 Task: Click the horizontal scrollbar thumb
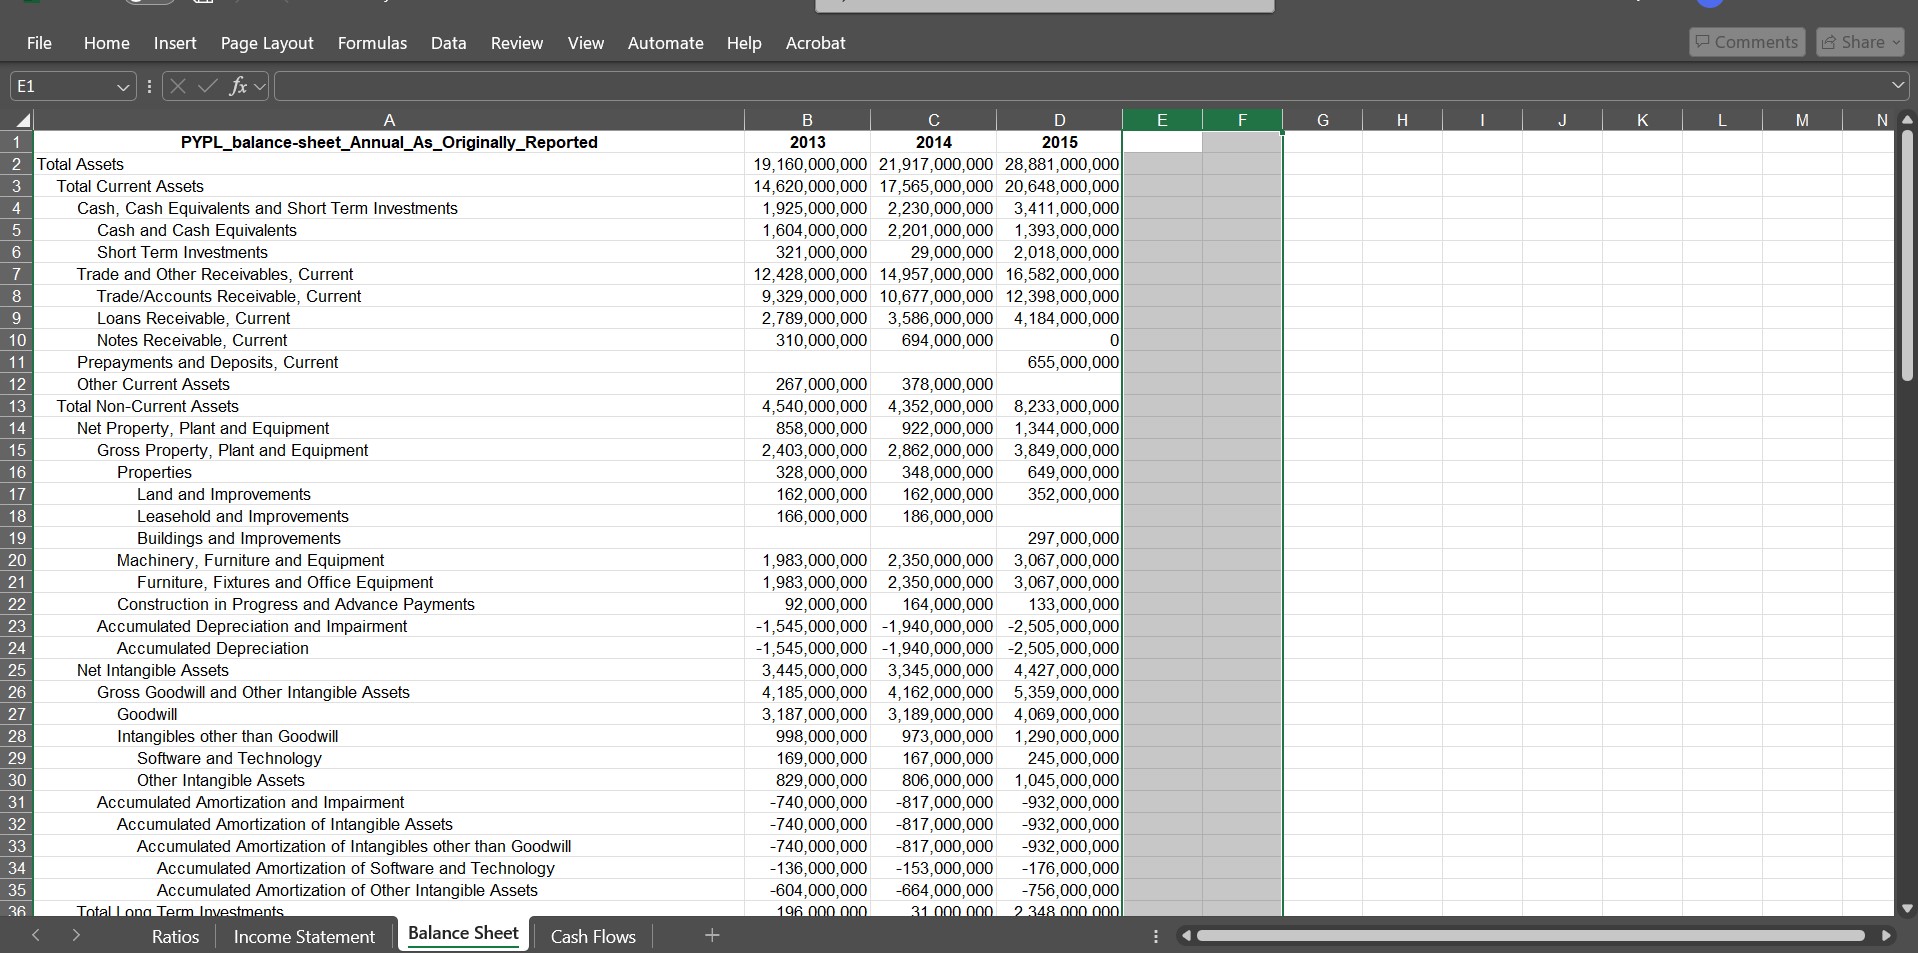(x=1530, y=936)
